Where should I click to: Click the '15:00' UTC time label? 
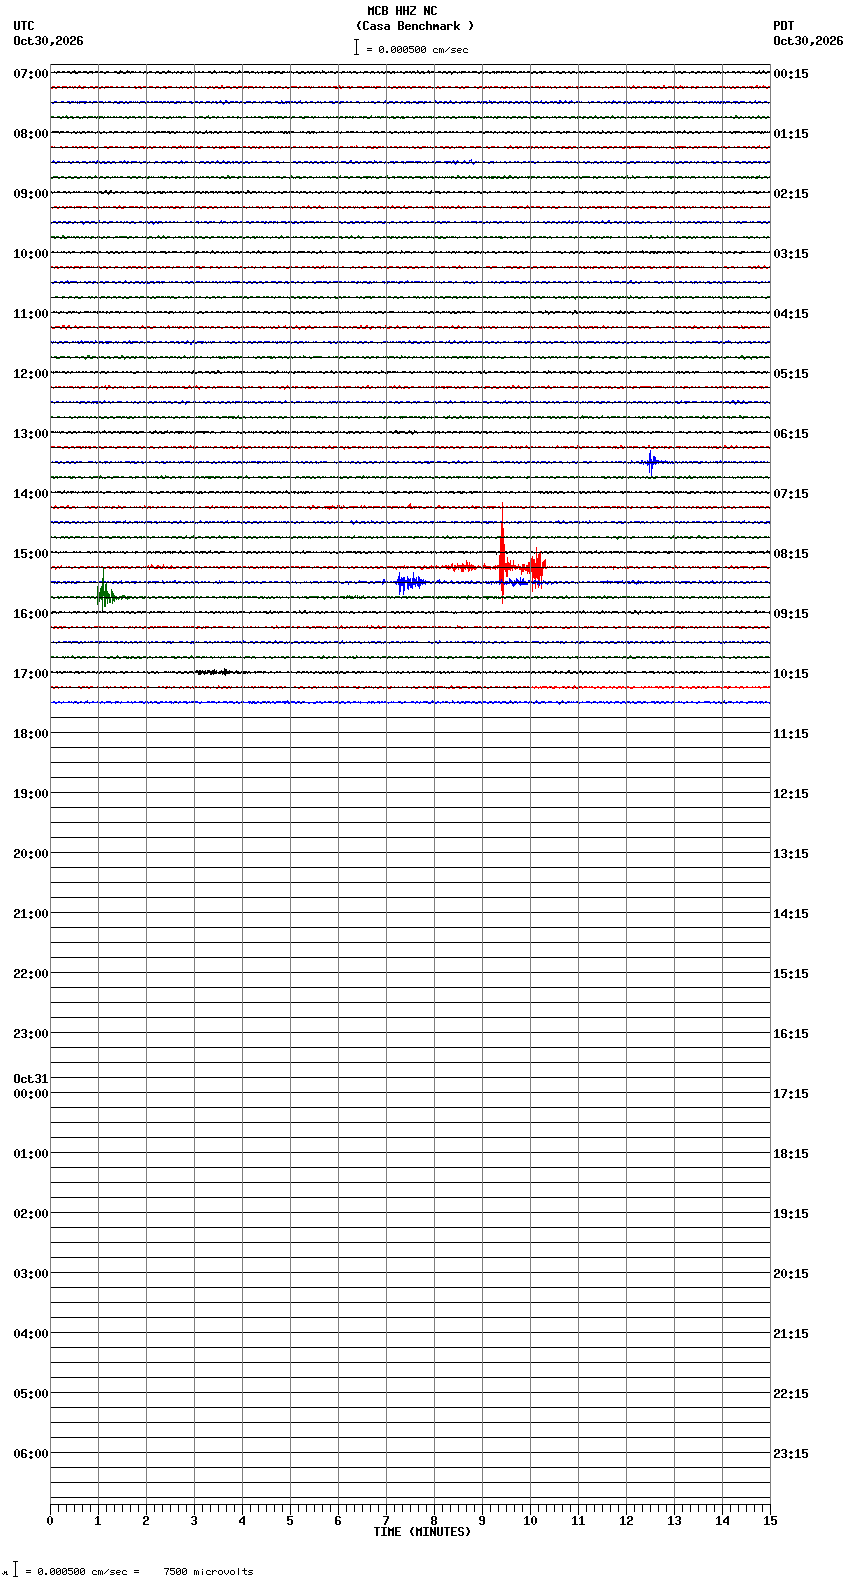[x=31, y=554]
